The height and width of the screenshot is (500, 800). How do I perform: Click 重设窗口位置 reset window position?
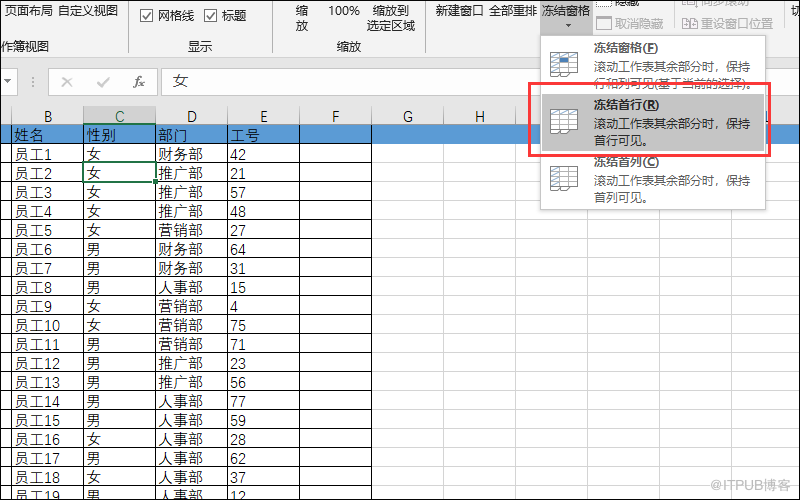pyautogui.click(x=728, y=23)
